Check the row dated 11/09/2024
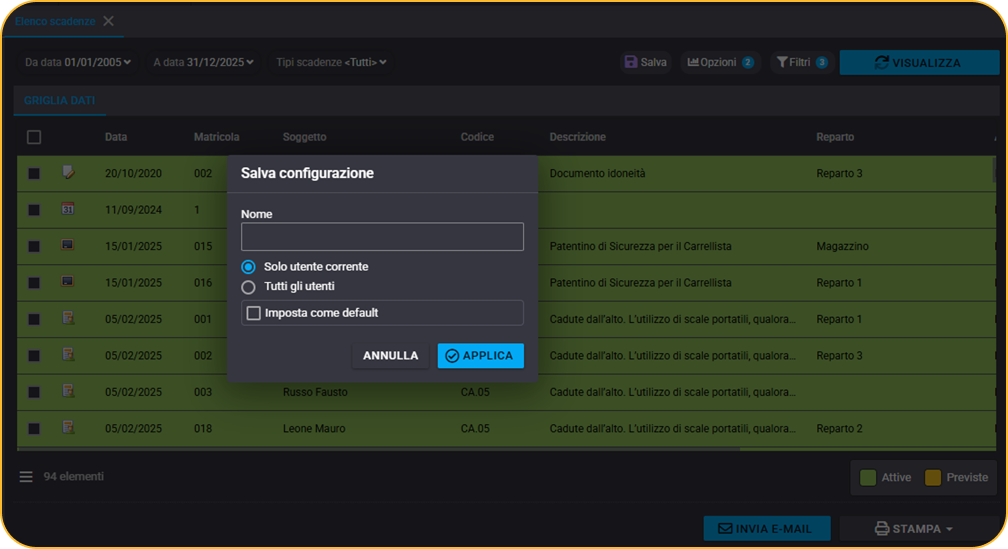Viewport: 1008px width, 549px height. tap(34, 210)
